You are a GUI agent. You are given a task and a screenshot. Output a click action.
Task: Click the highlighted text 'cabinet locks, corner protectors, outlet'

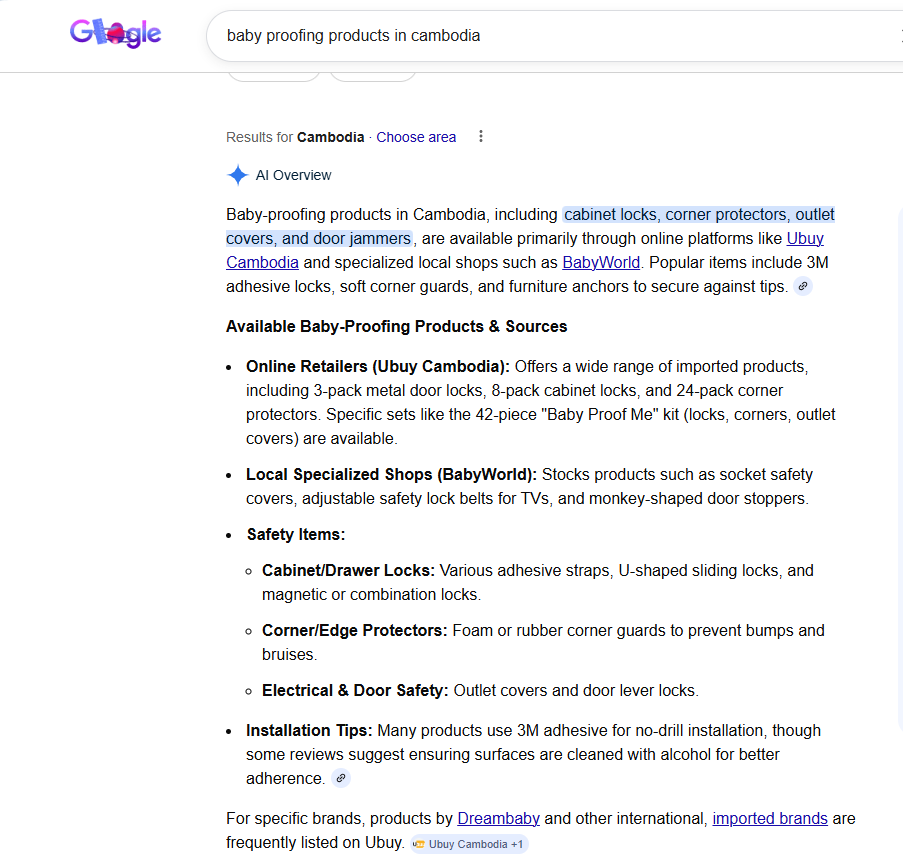699,214
